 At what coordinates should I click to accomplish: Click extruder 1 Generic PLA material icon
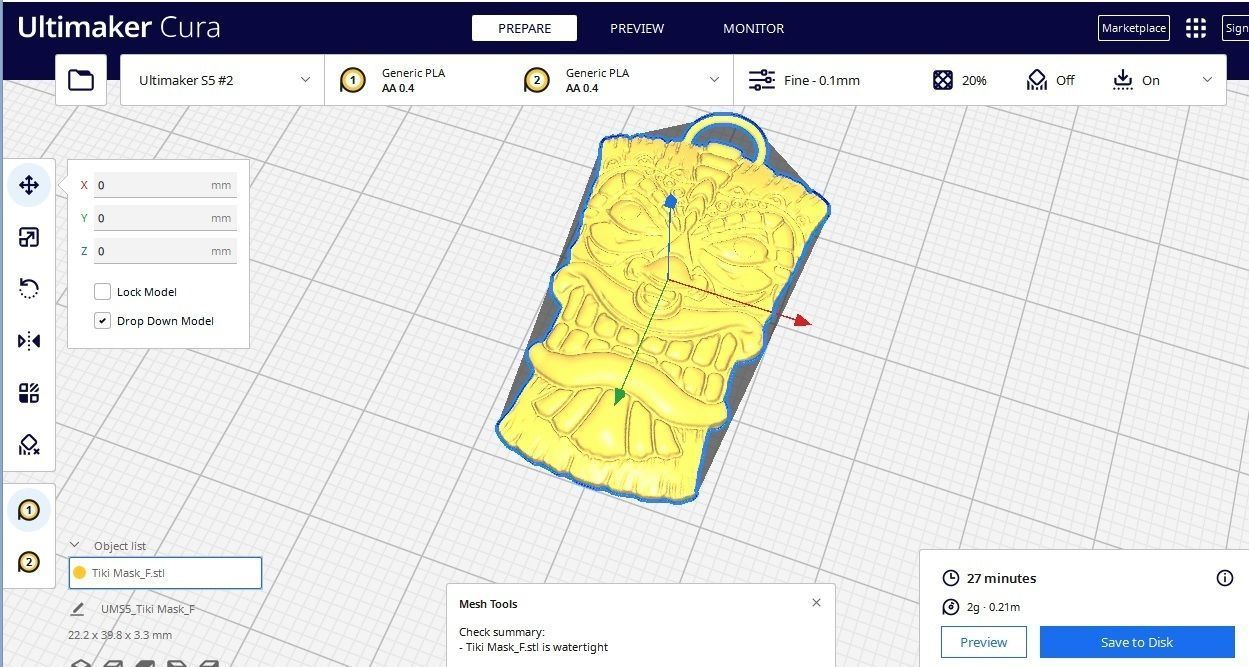point(352,80)
